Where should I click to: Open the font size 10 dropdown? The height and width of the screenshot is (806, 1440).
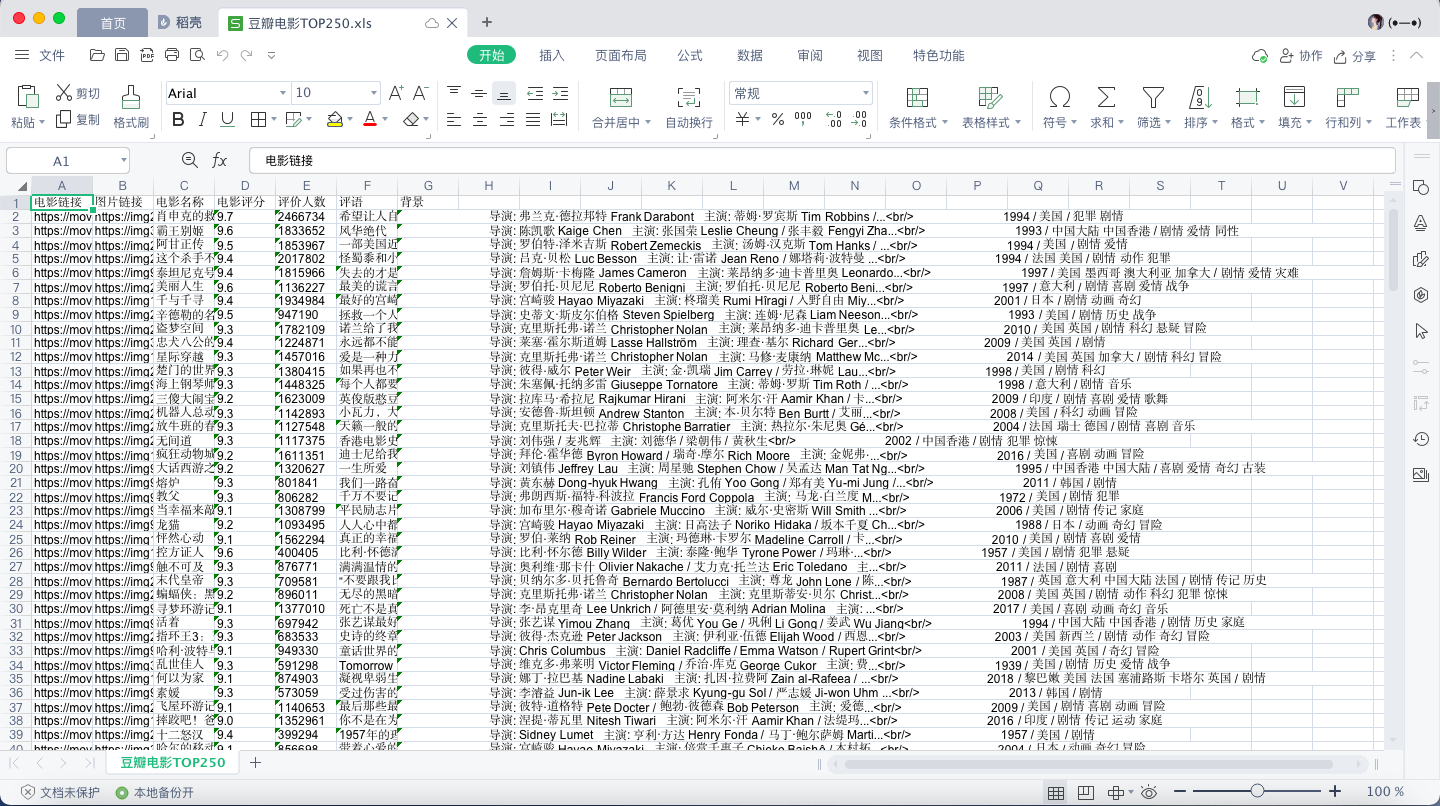point(372,93)
